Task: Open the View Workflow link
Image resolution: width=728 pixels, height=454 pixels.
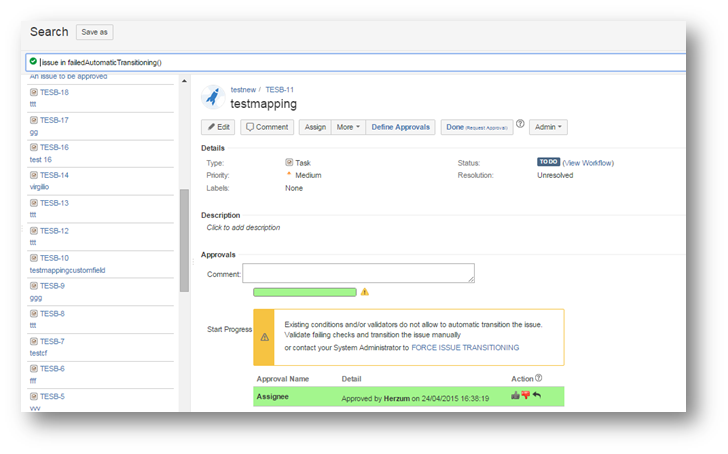Action: tap(588, 162)
